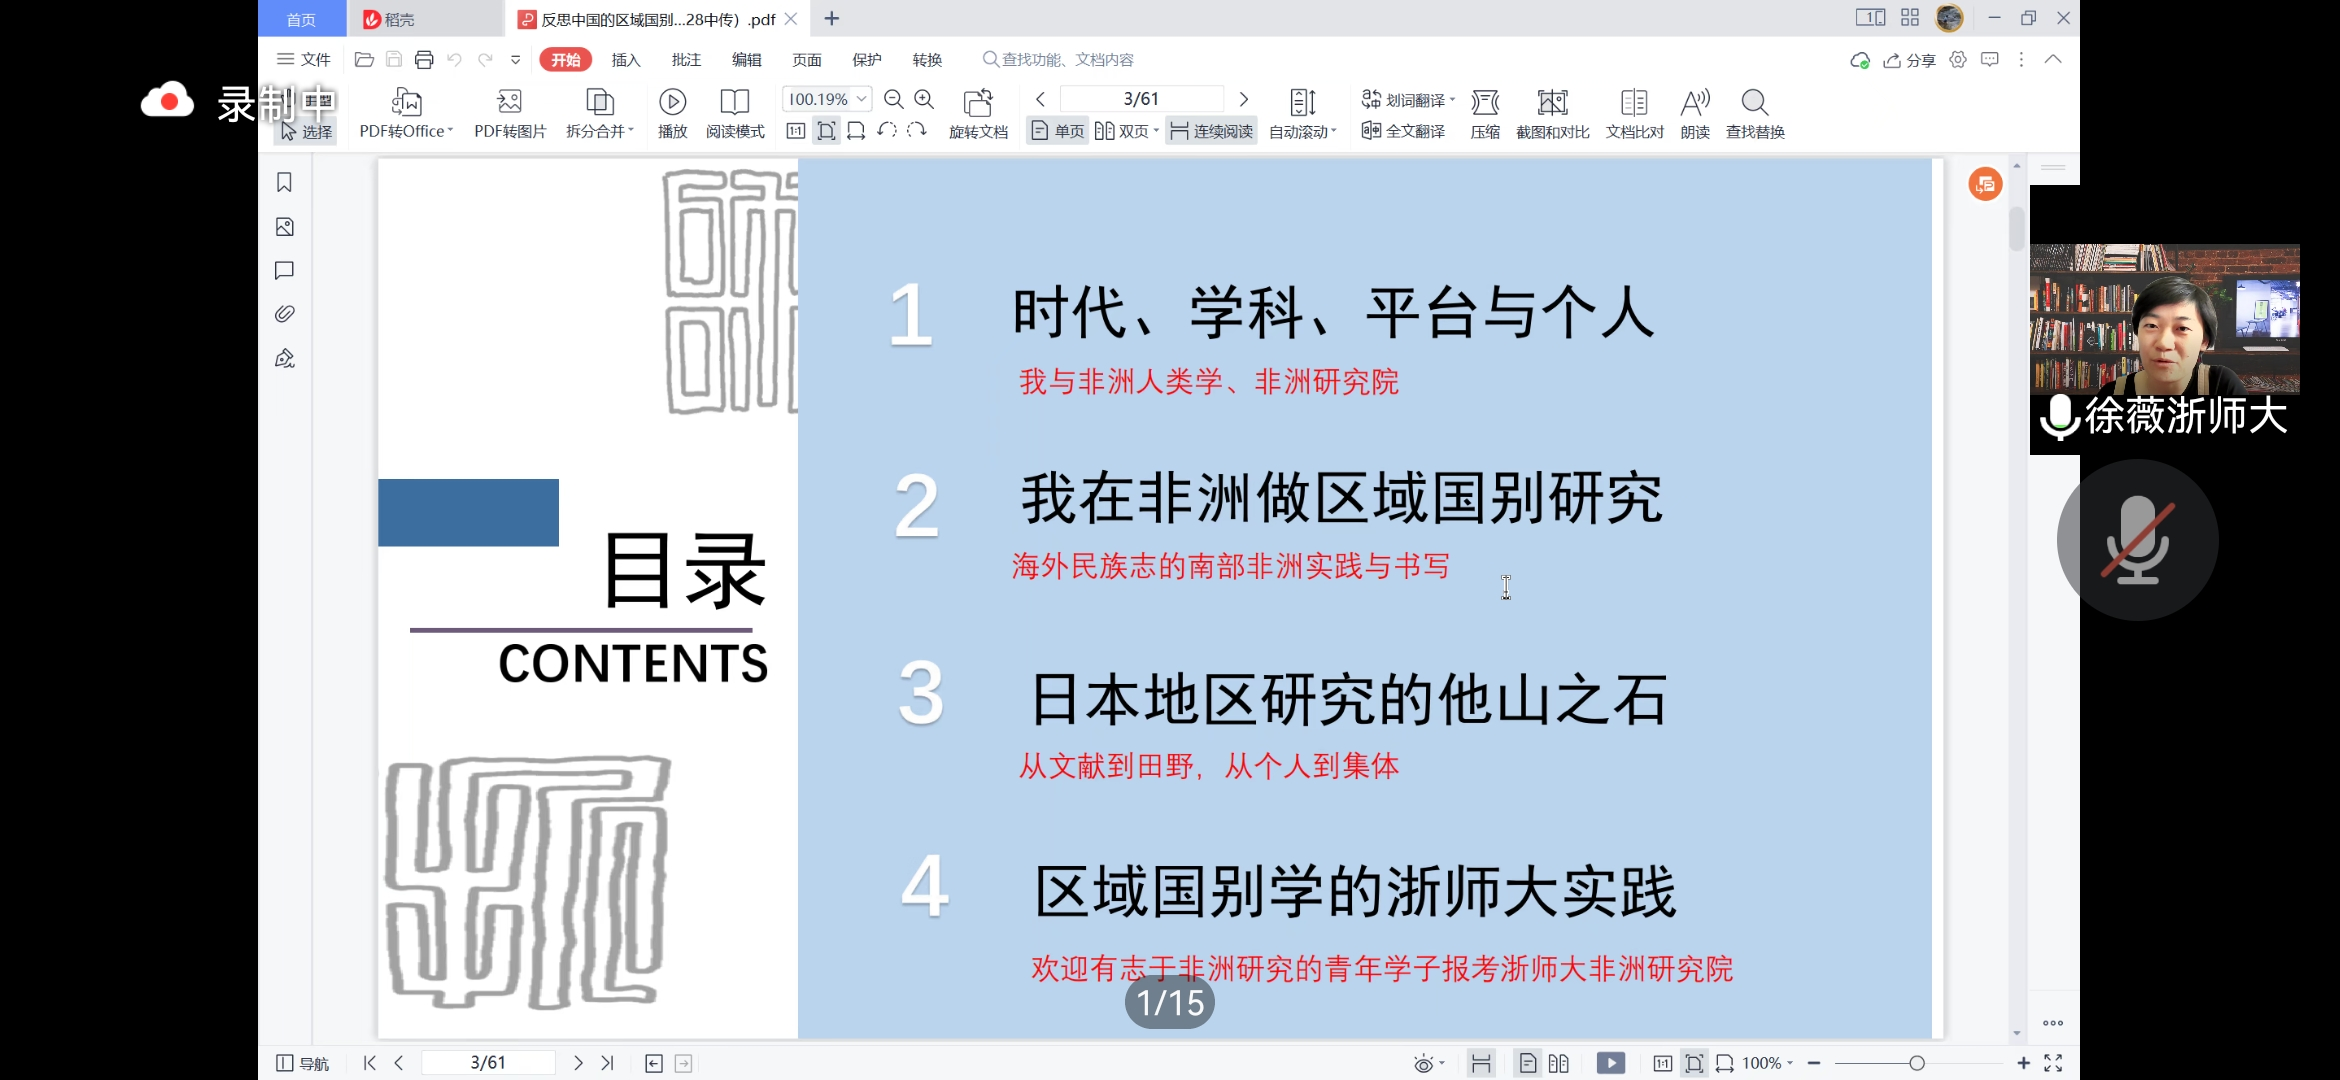The height and width of the screenshot is (1080, 2340).
Task: Open the 自动滚动 dropdown menu
Action: (1303, 131)
